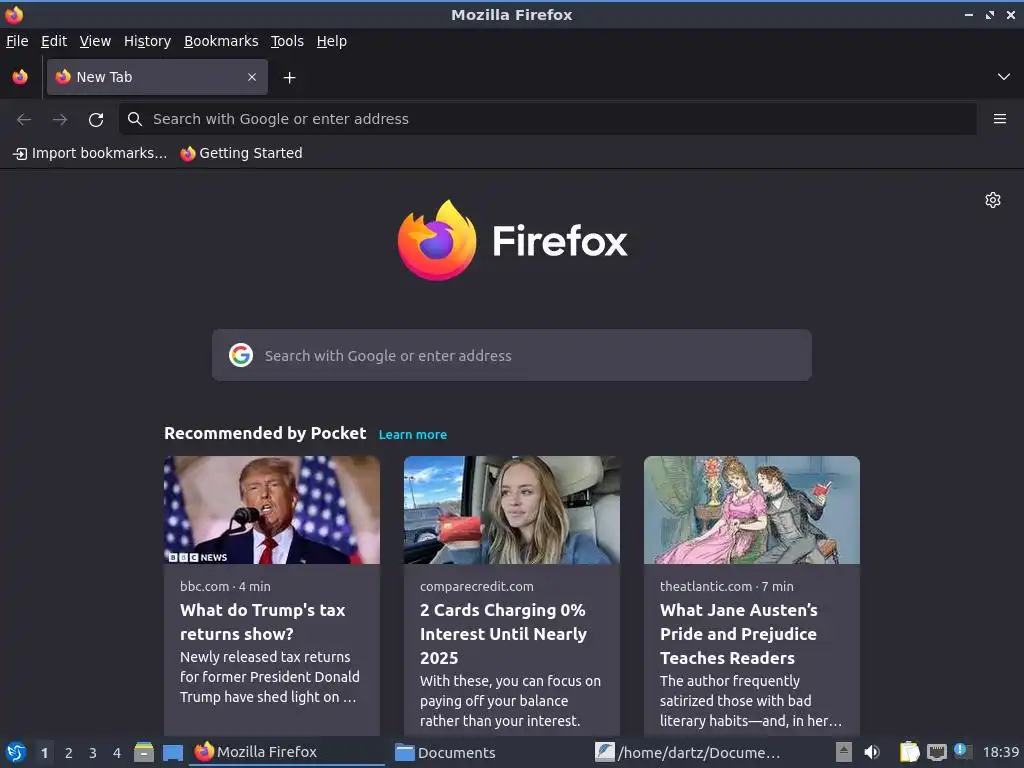The image size is (1024, 768).
Task: Open the network monitor tray icon
Action: pos(936,752)
